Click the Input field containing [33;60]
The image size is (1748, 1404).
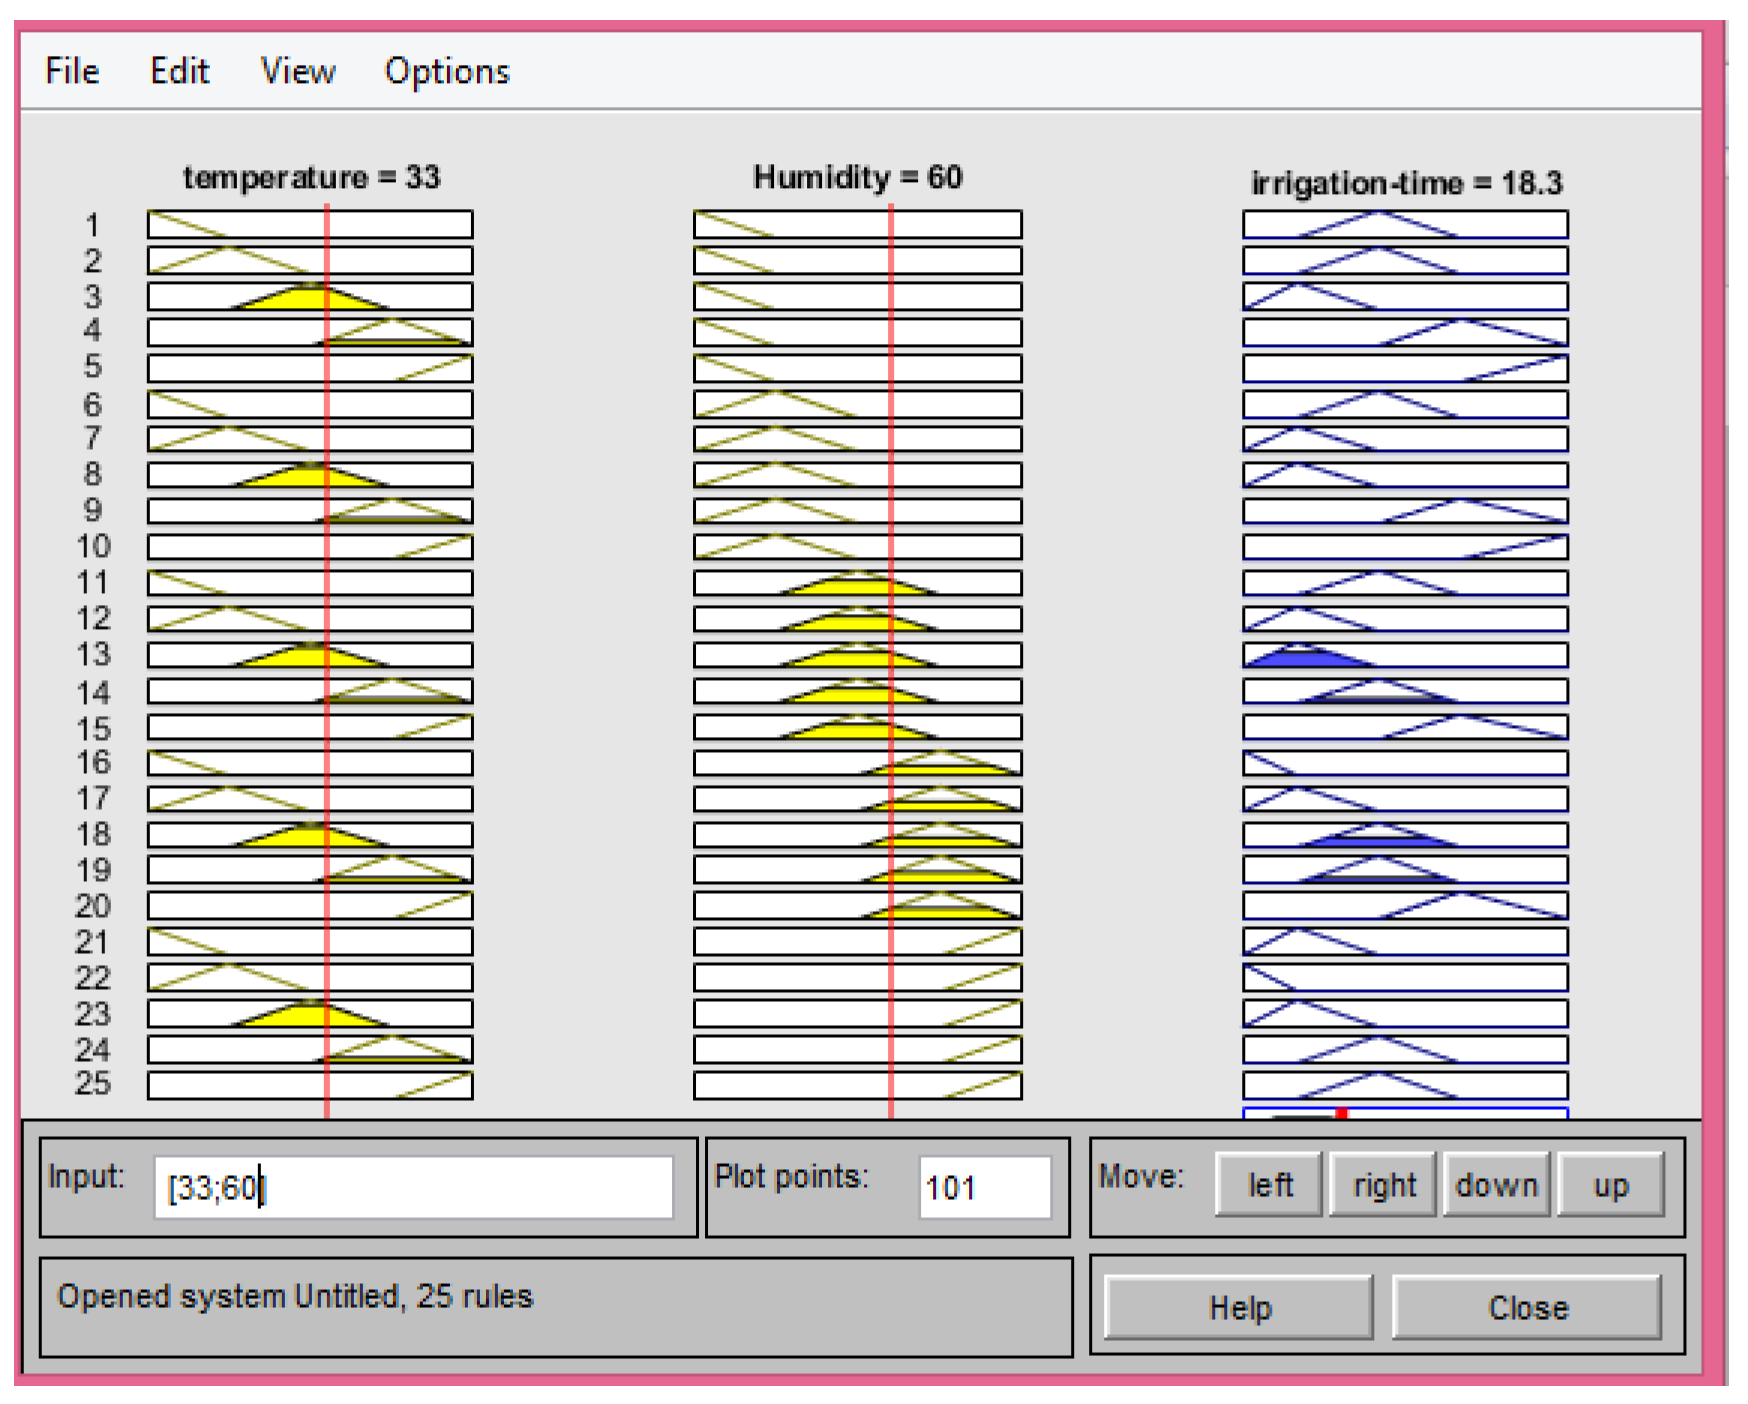[x=413, y=1187]
